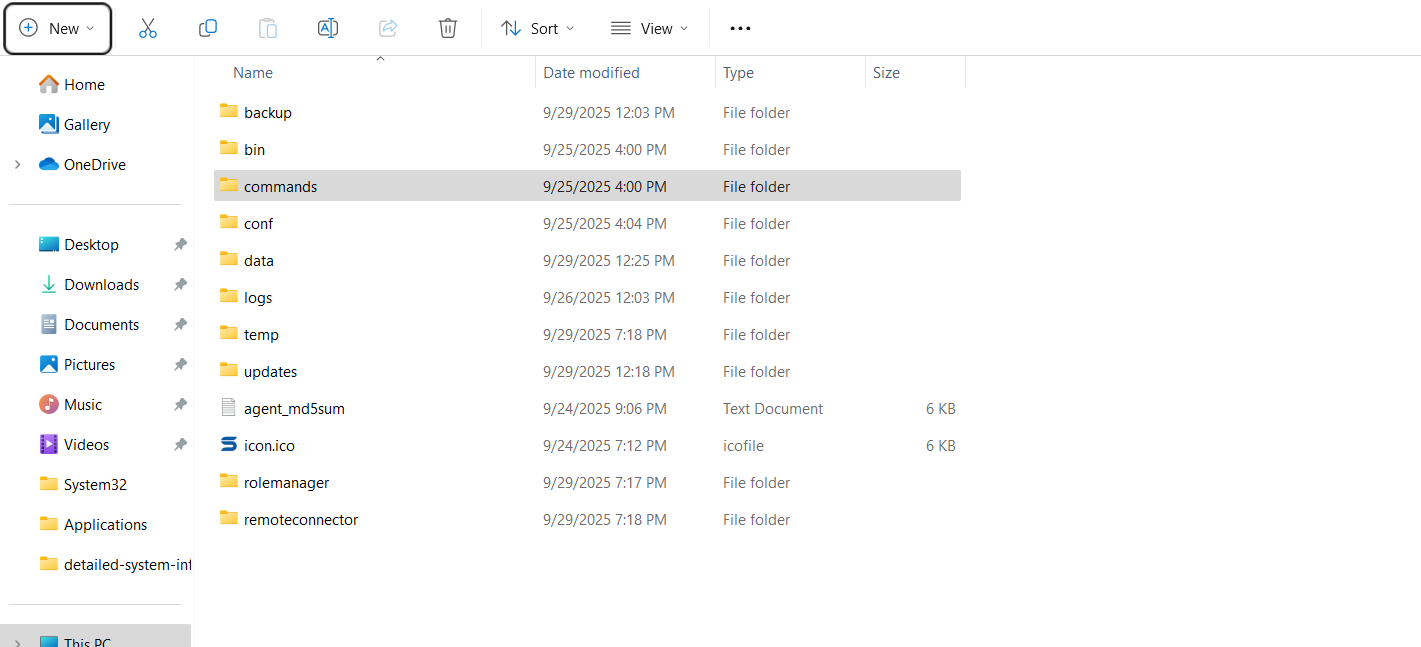Click the Delete trash icon
Viewport: 1421px width, 647px height.
(x=448, y=28)
